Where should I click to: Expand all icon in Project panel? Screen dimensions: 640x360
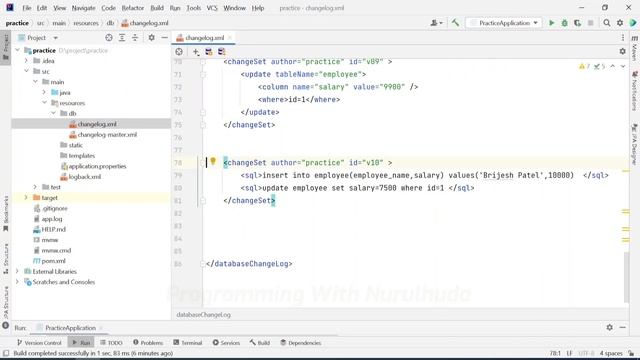click(x=122, y=38)
